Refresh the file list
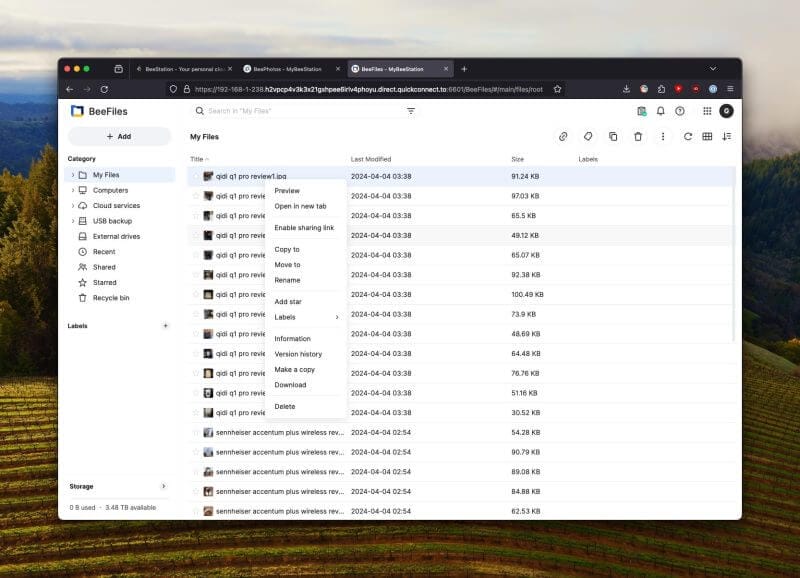The height and width of the screenshot is (578, 800). pyautogui.click(x=688, y=136)
